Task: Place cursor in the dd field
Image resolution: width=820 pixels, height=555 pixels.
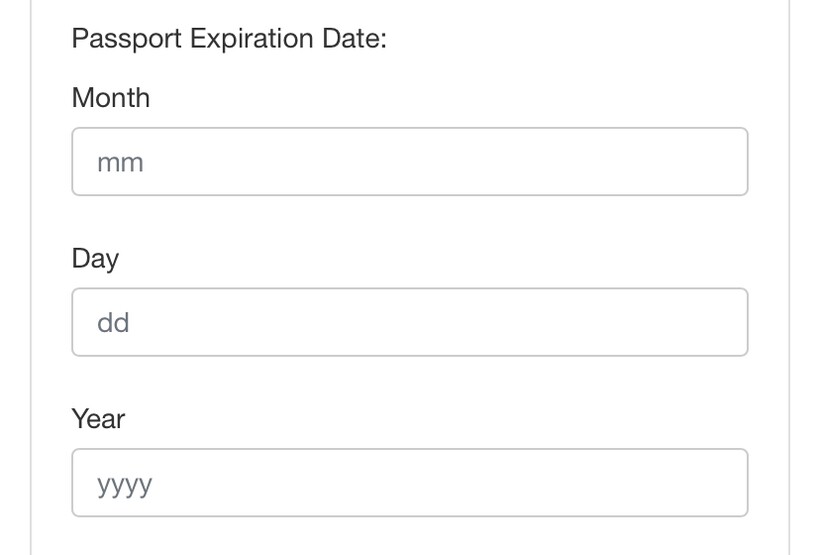Action: pyautogui.click(x=410, y=322)
